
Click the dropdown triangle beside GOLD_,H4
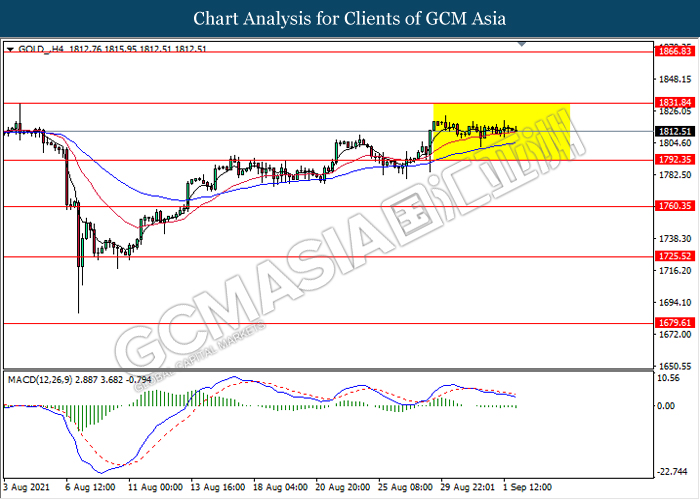[x=10, y=49]
